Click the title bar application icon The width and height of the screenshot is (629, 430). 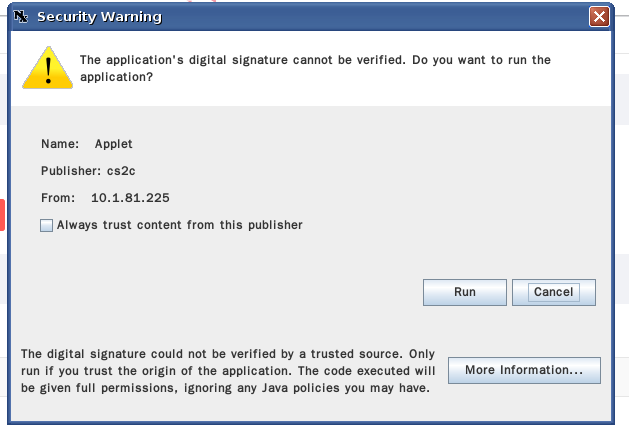point(20,16)
